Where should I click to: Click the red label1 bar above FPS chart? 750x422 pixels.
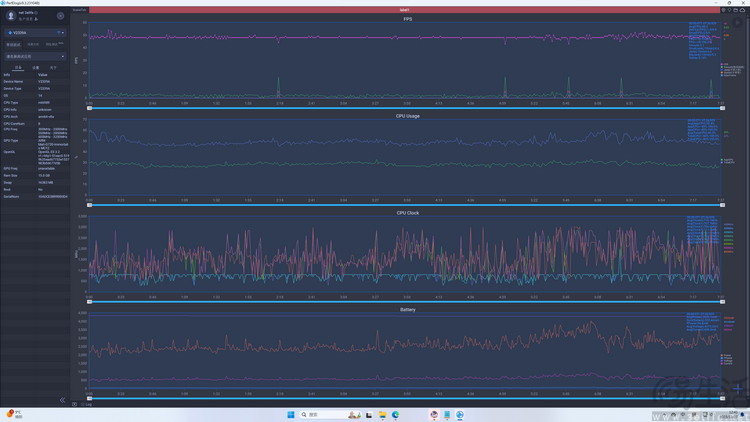coord(405,10)
